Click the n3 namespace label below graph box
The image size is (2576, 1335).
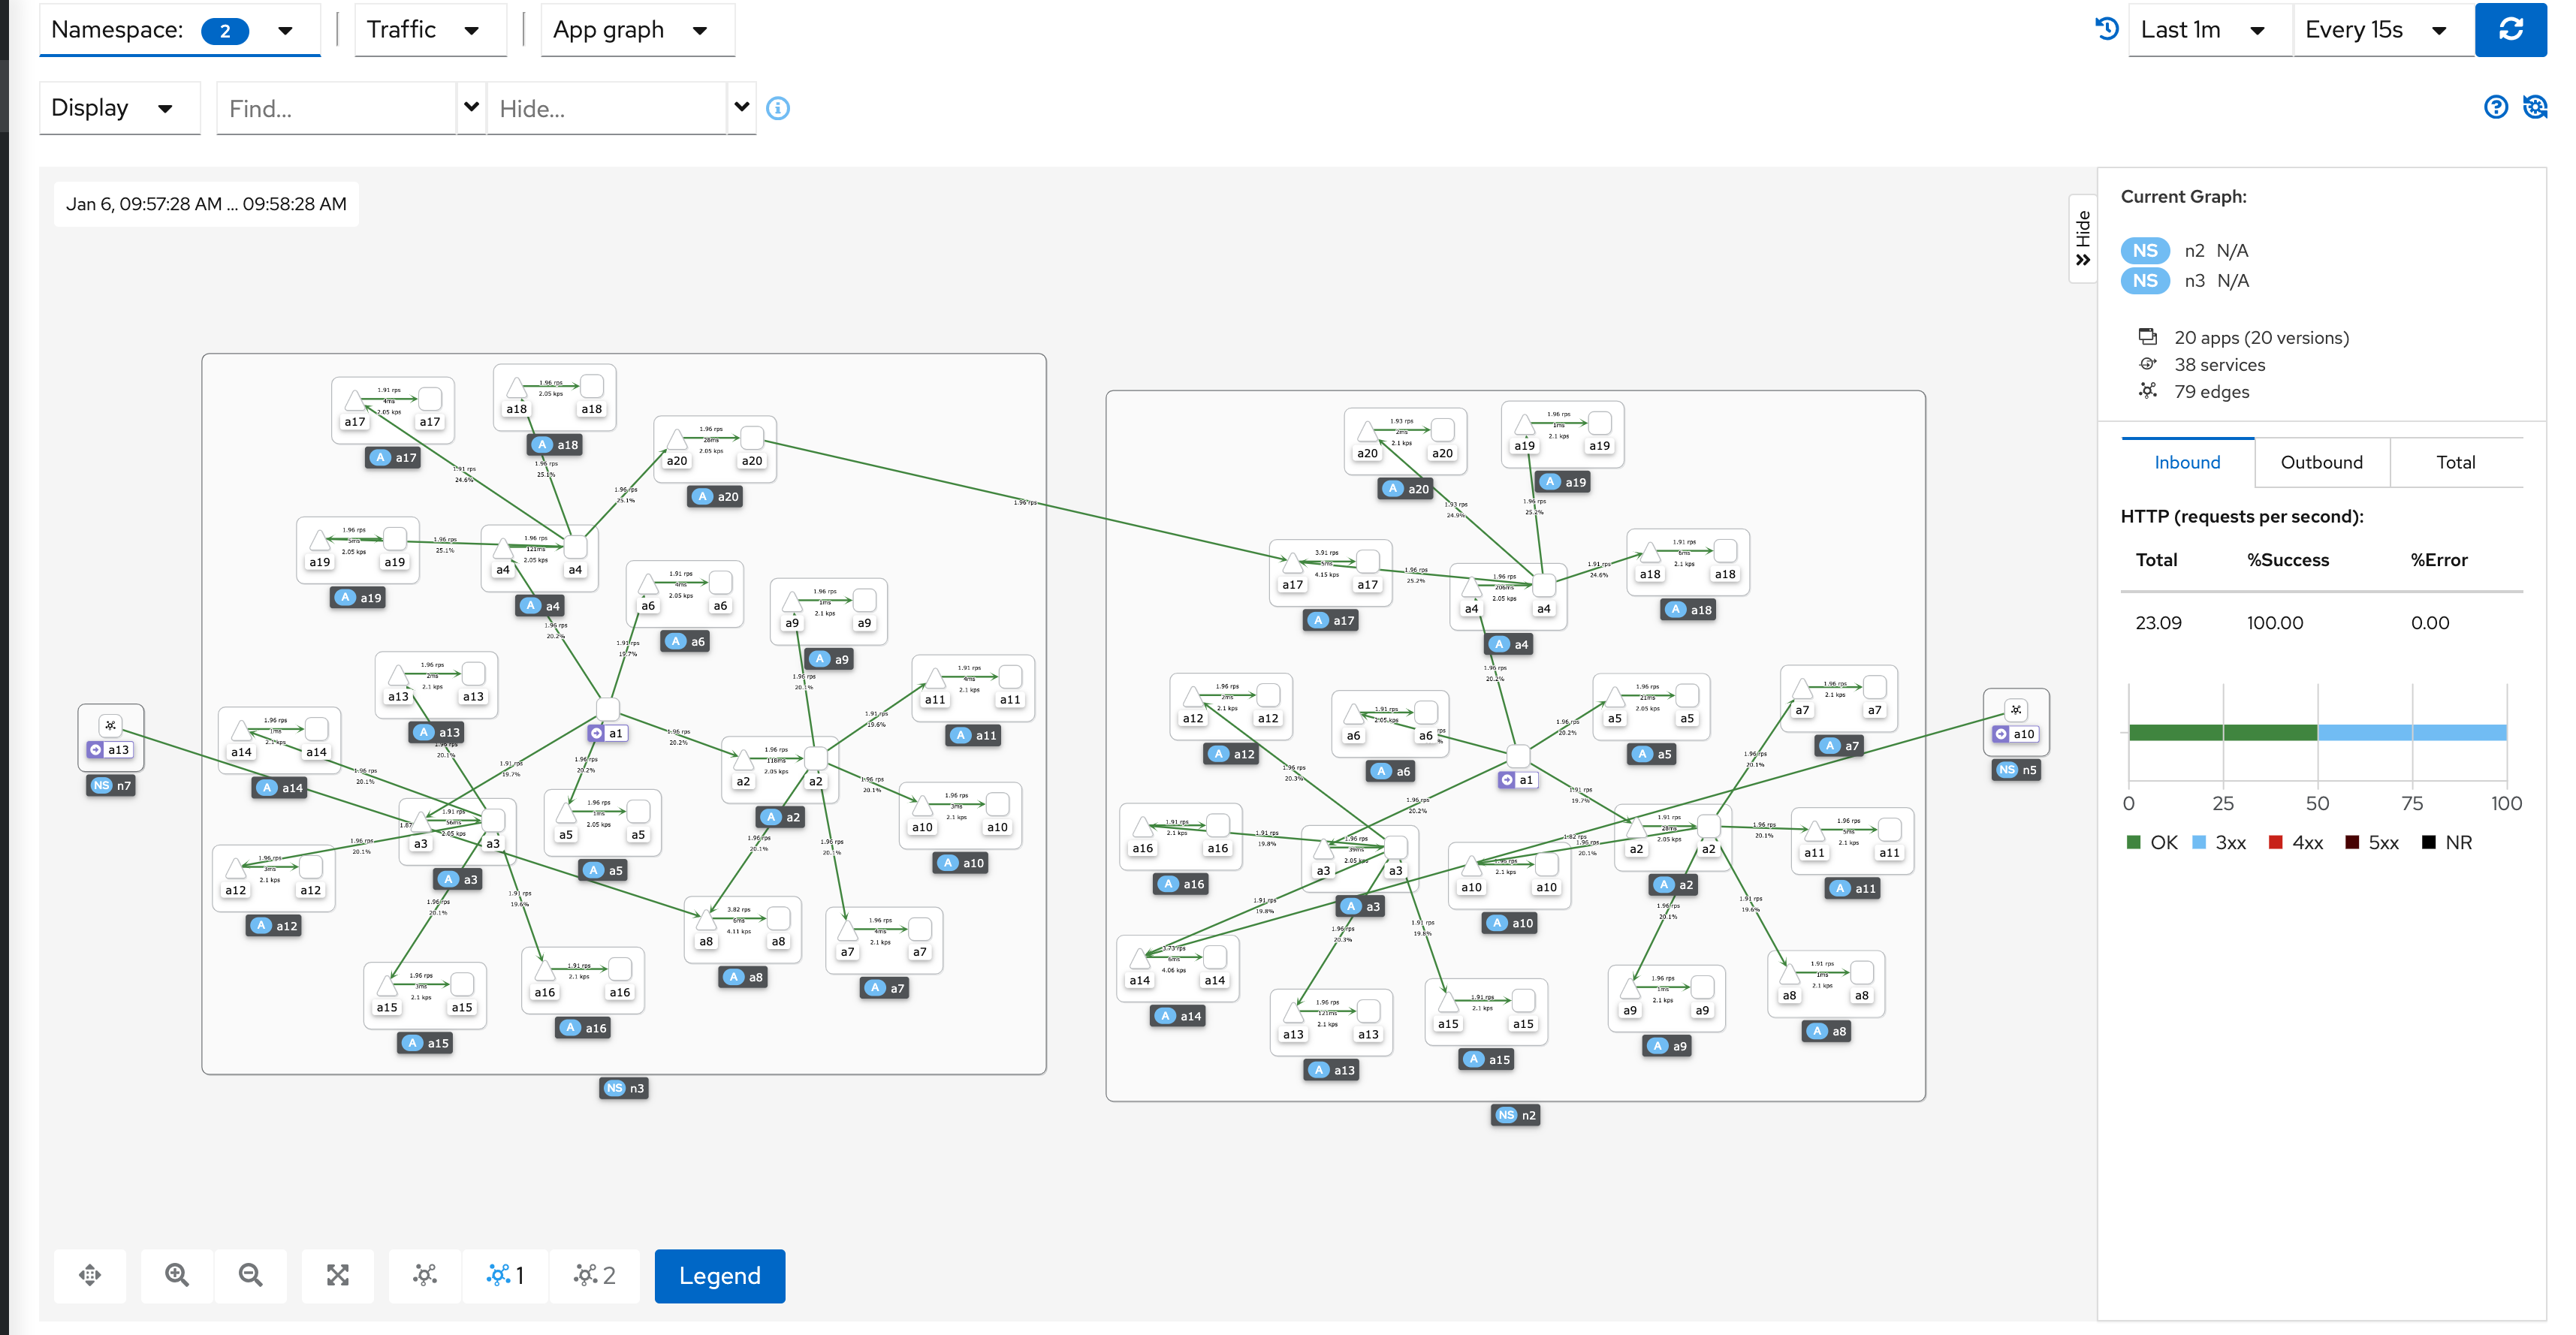(624, 1087)
